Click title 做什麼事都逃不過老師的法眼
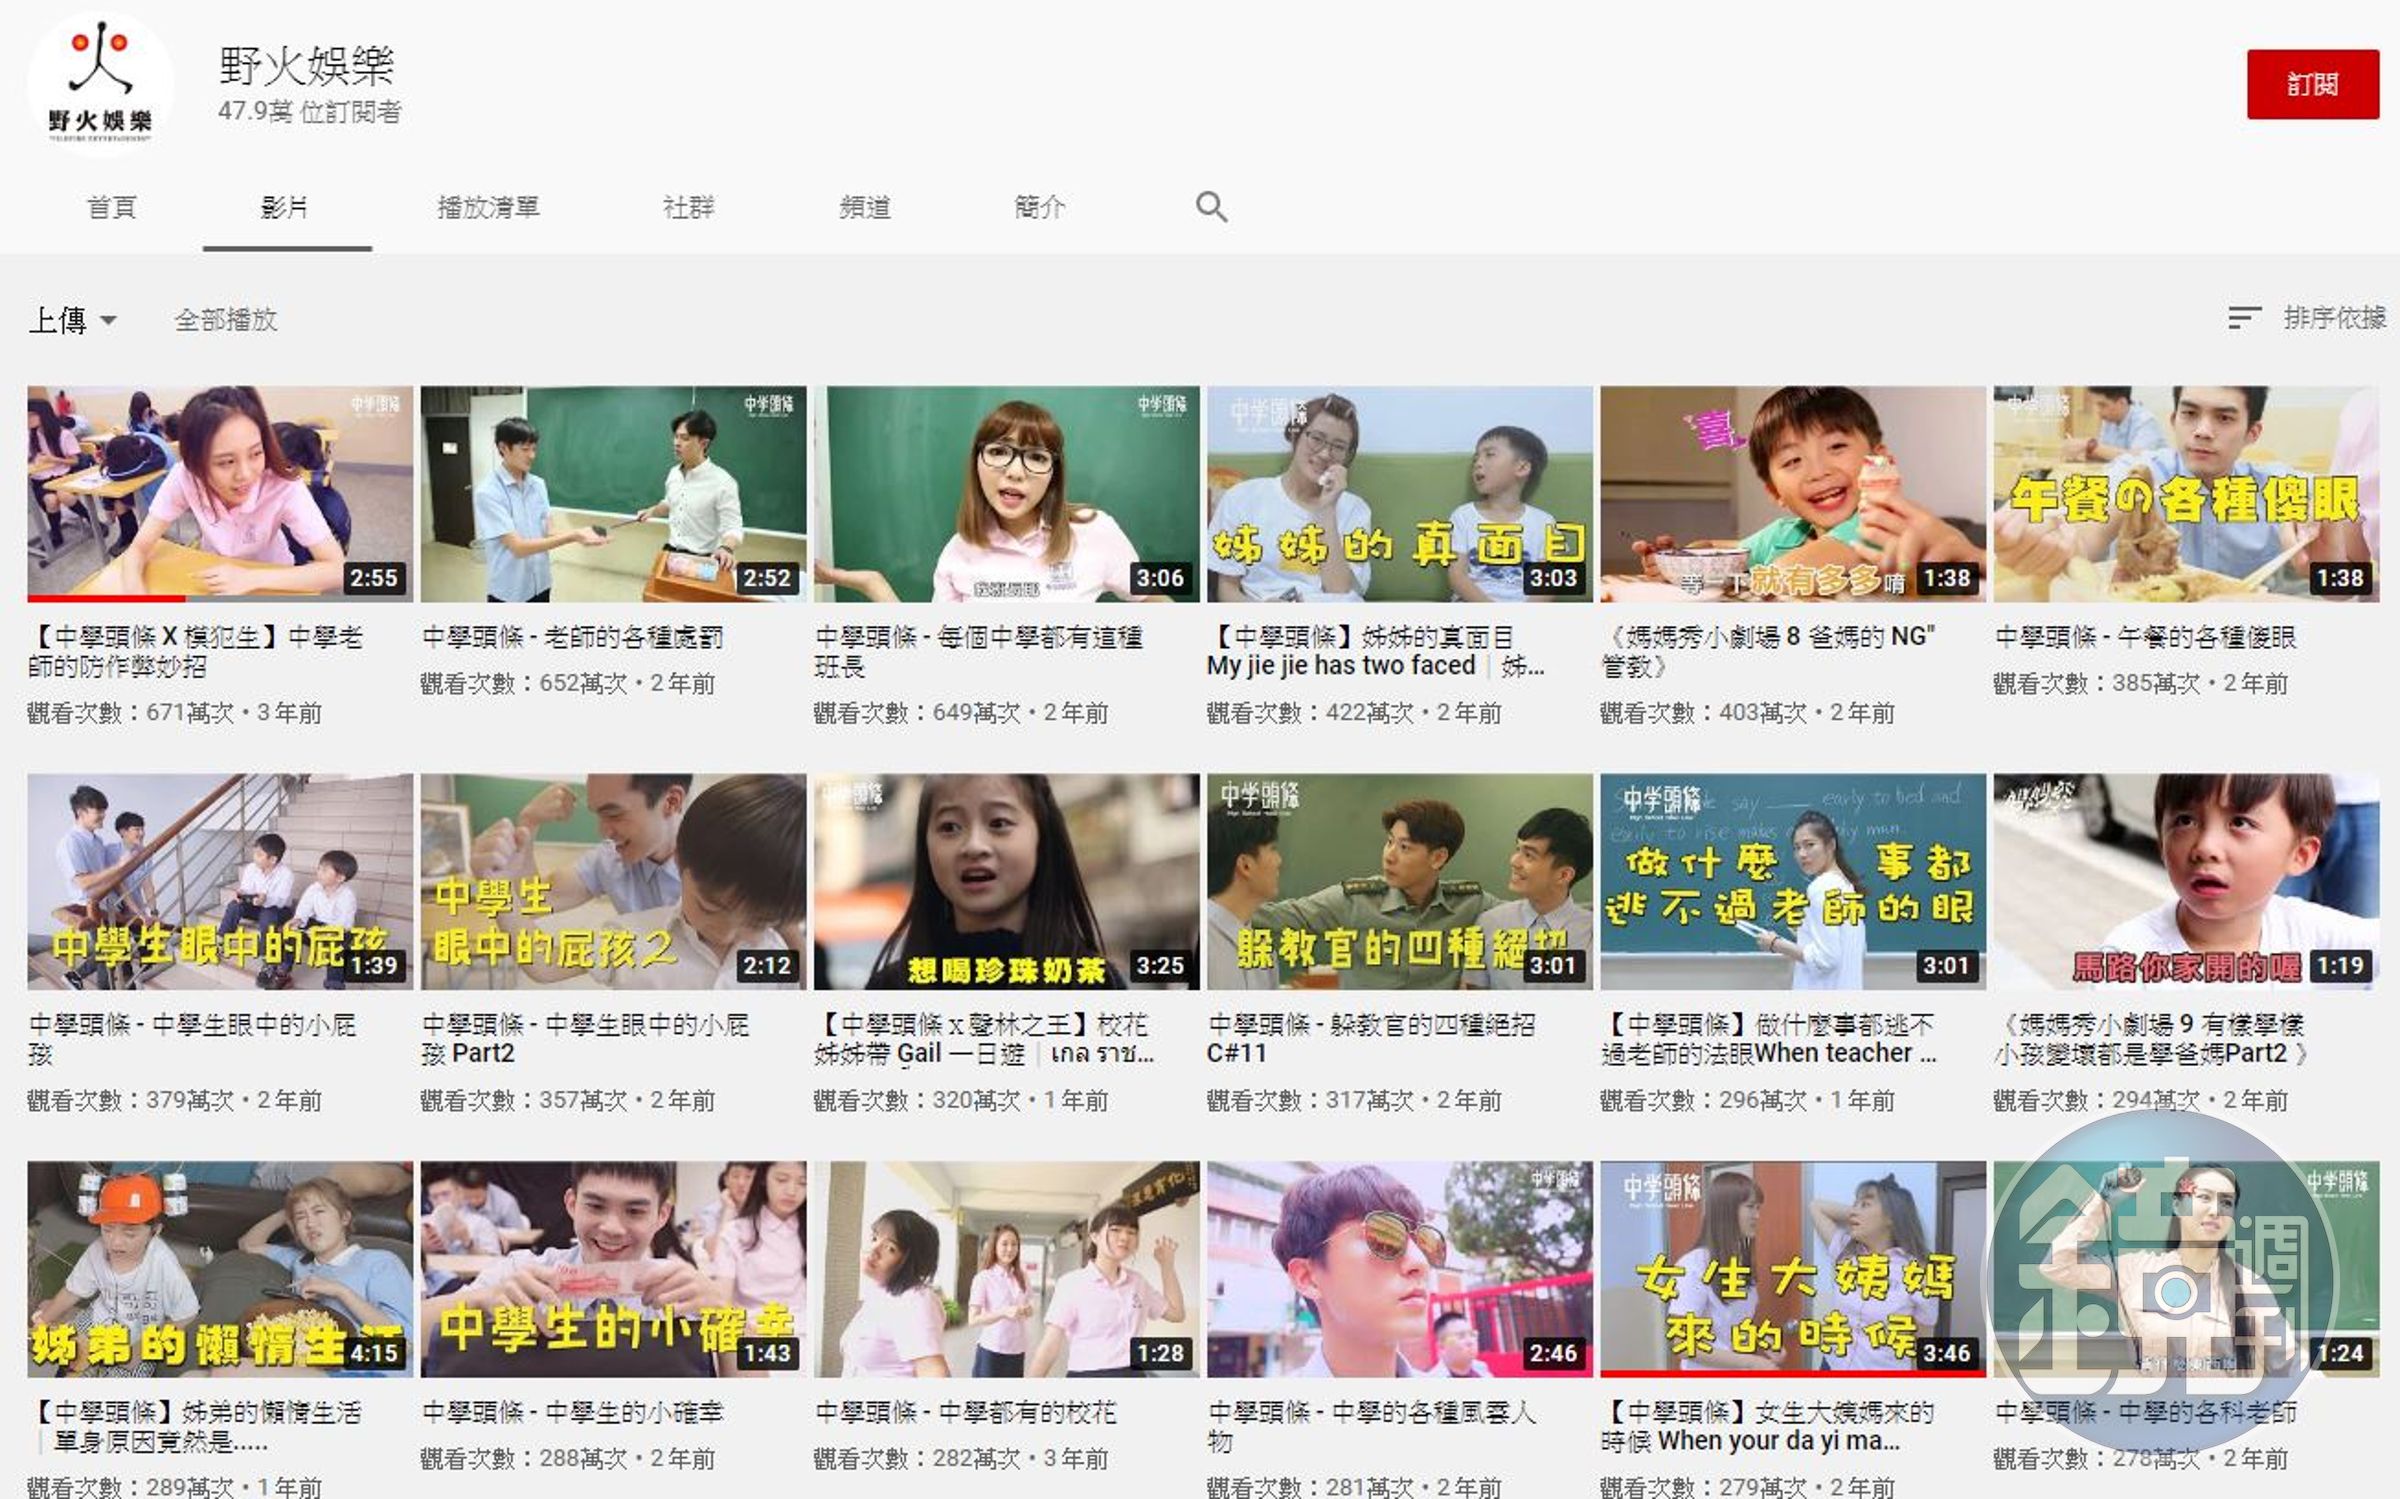 tap(1768, 1038)
